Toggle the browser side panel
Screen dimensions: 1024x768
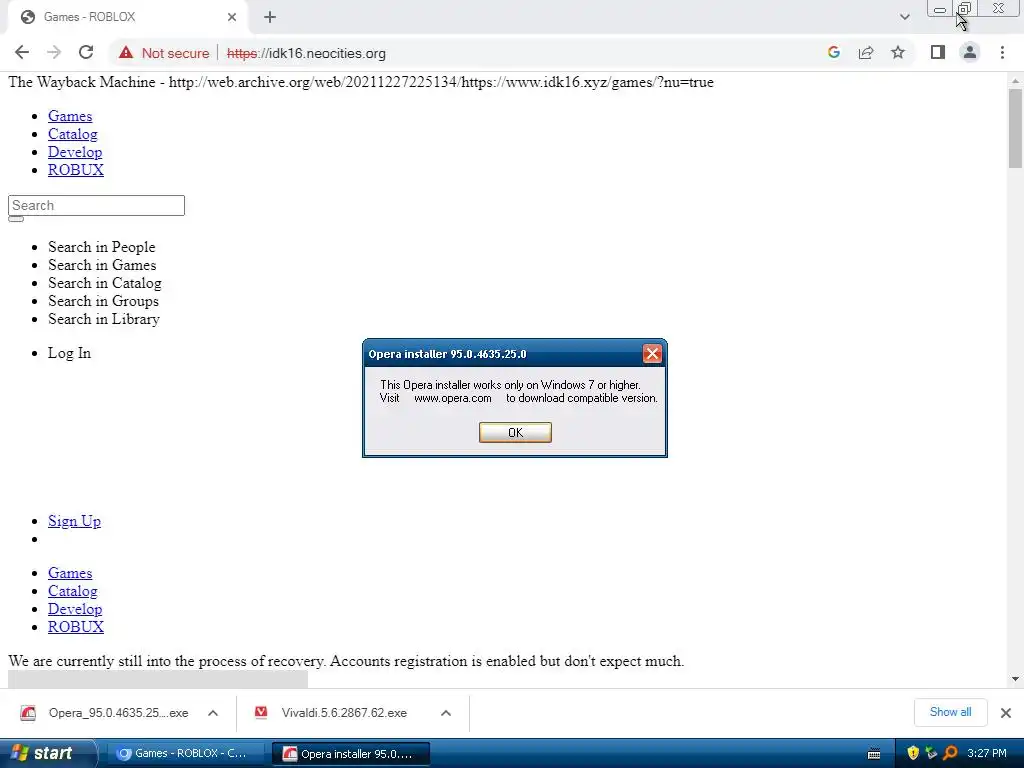click(938, 52)
